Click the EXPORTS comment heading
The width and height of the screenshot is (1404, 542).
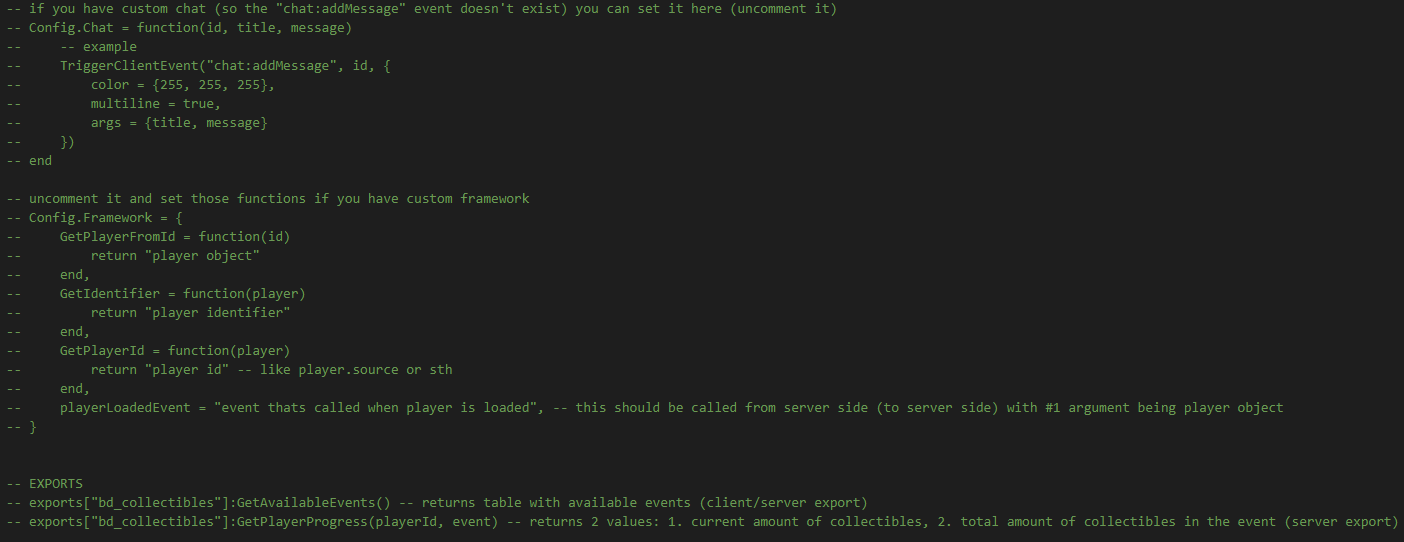point(56,484)
